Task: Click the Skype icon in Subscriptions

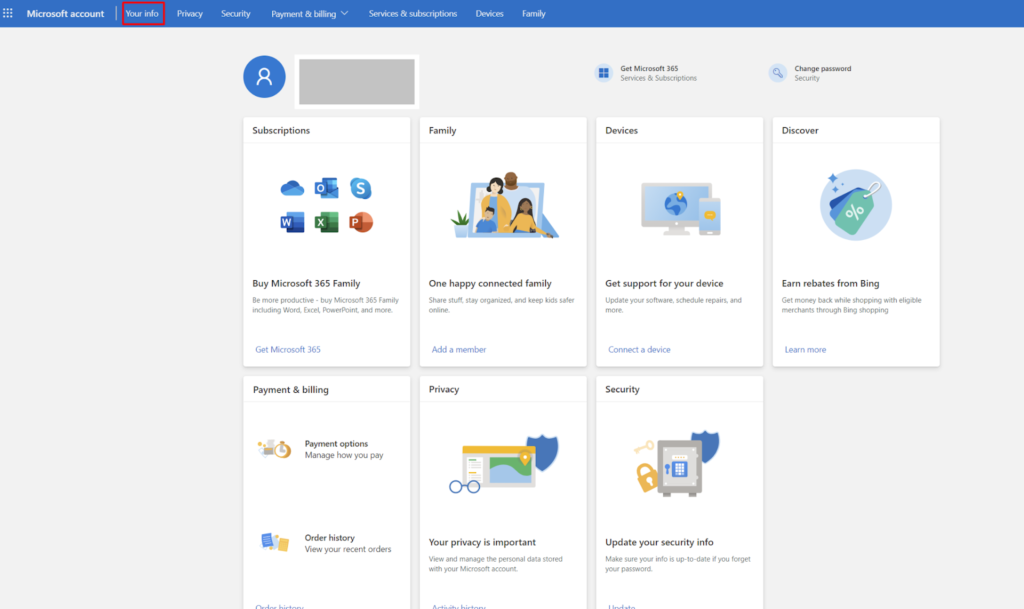Action: (360, 188)
